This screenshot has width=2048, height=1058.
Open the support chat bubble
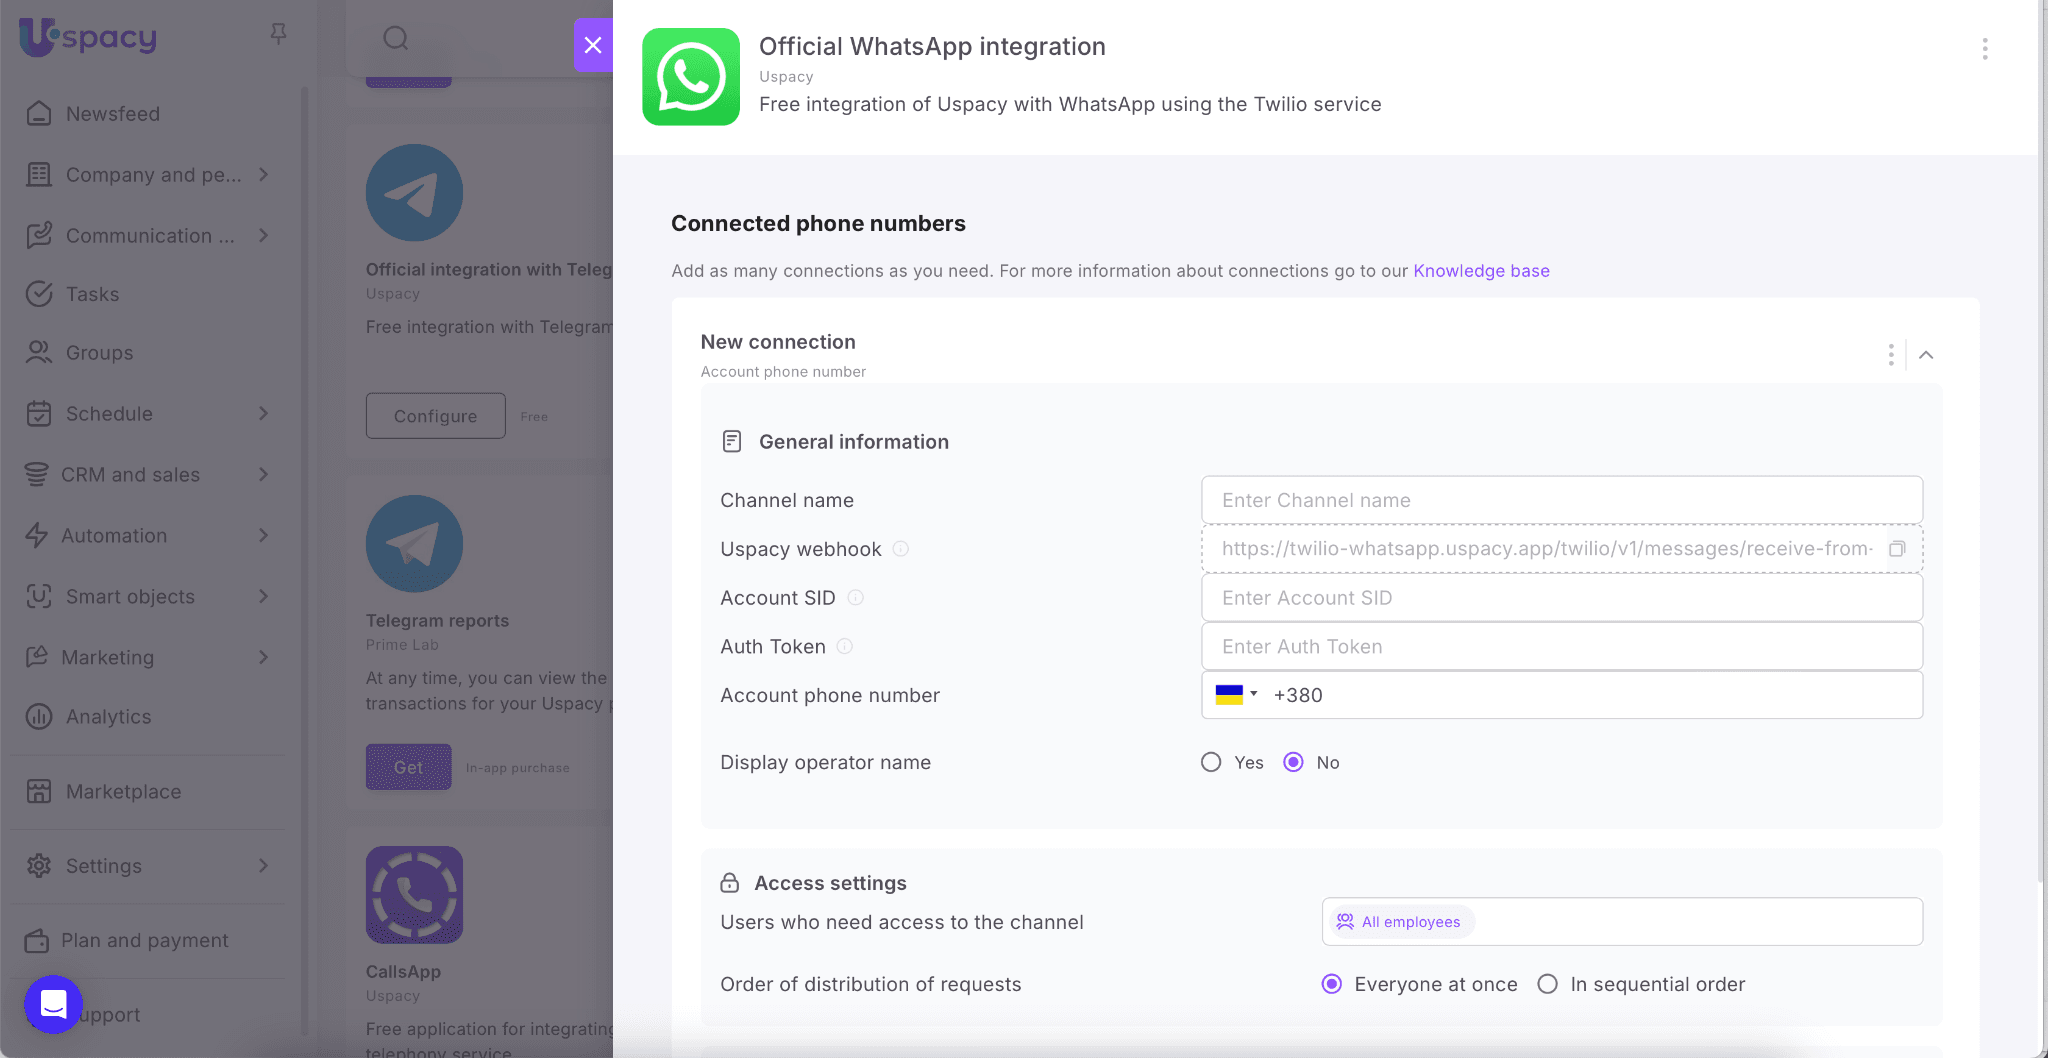tap(53, 1004)
